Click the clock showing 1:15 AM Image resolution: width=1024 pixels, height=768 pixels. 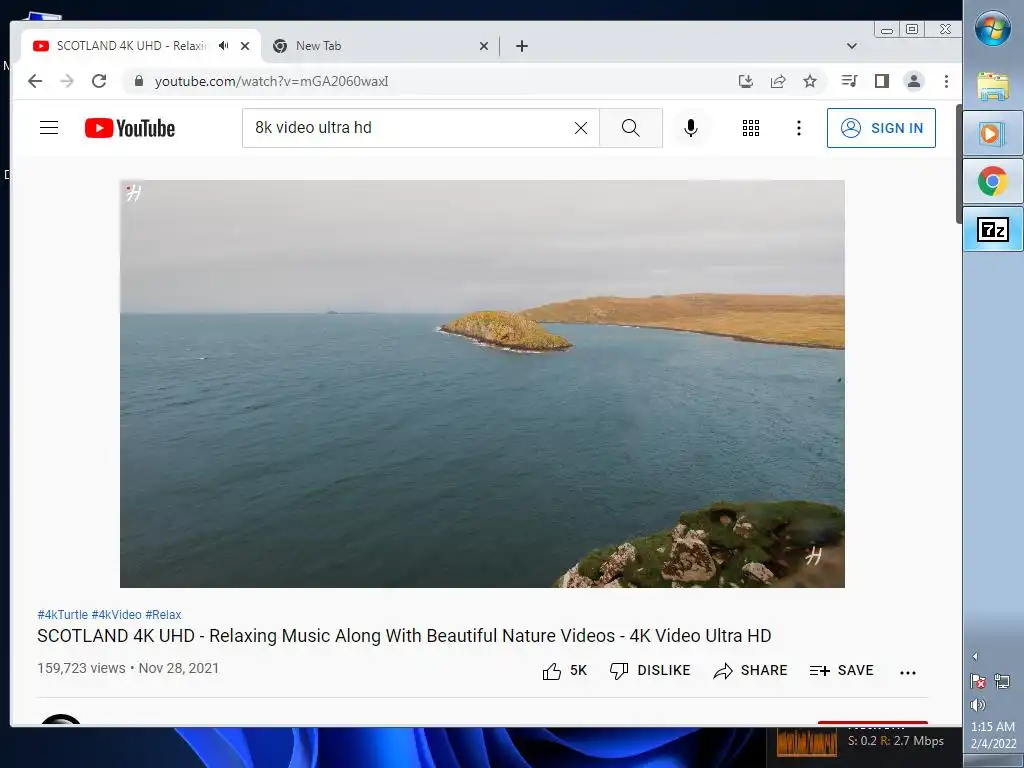point(993,726)
